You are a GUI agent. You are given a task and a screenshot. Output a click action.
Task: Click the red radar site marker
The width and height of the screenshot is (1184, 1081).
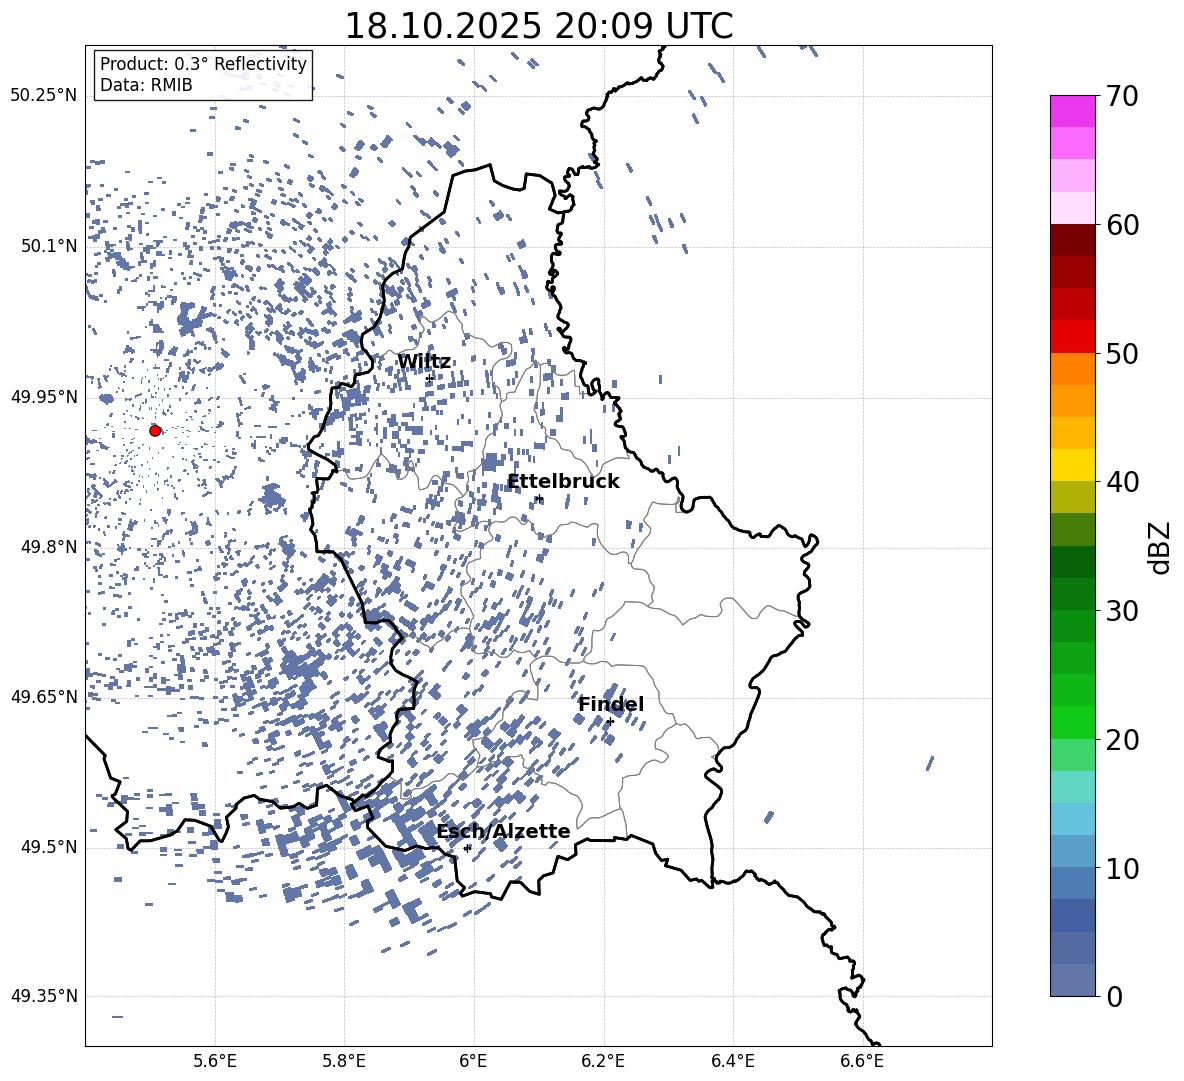(x=155, y=430)
